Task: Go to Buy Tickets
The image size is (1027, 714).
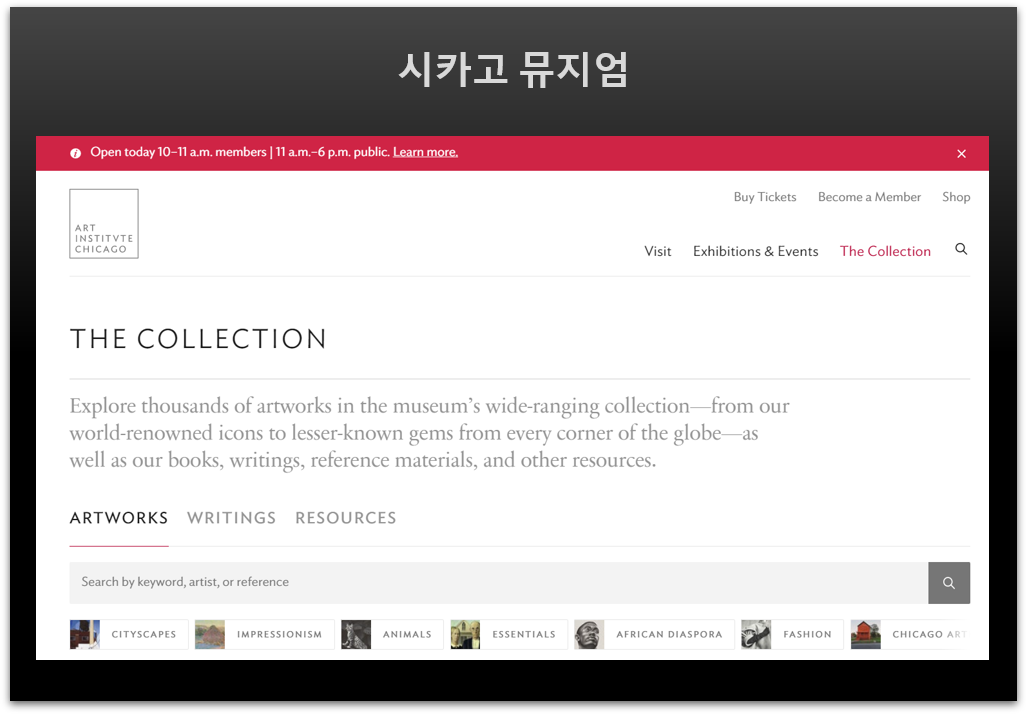Action: pos(764,197)
